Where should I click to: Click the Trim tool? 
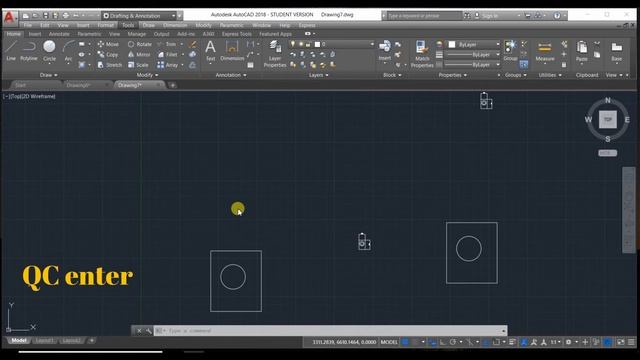(167, 44)
